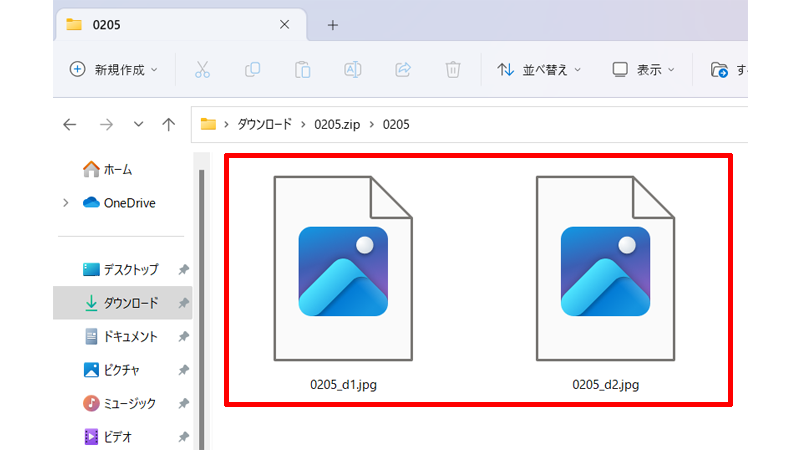Select the 0205_d2.jpg image file icon

point(605,268)
